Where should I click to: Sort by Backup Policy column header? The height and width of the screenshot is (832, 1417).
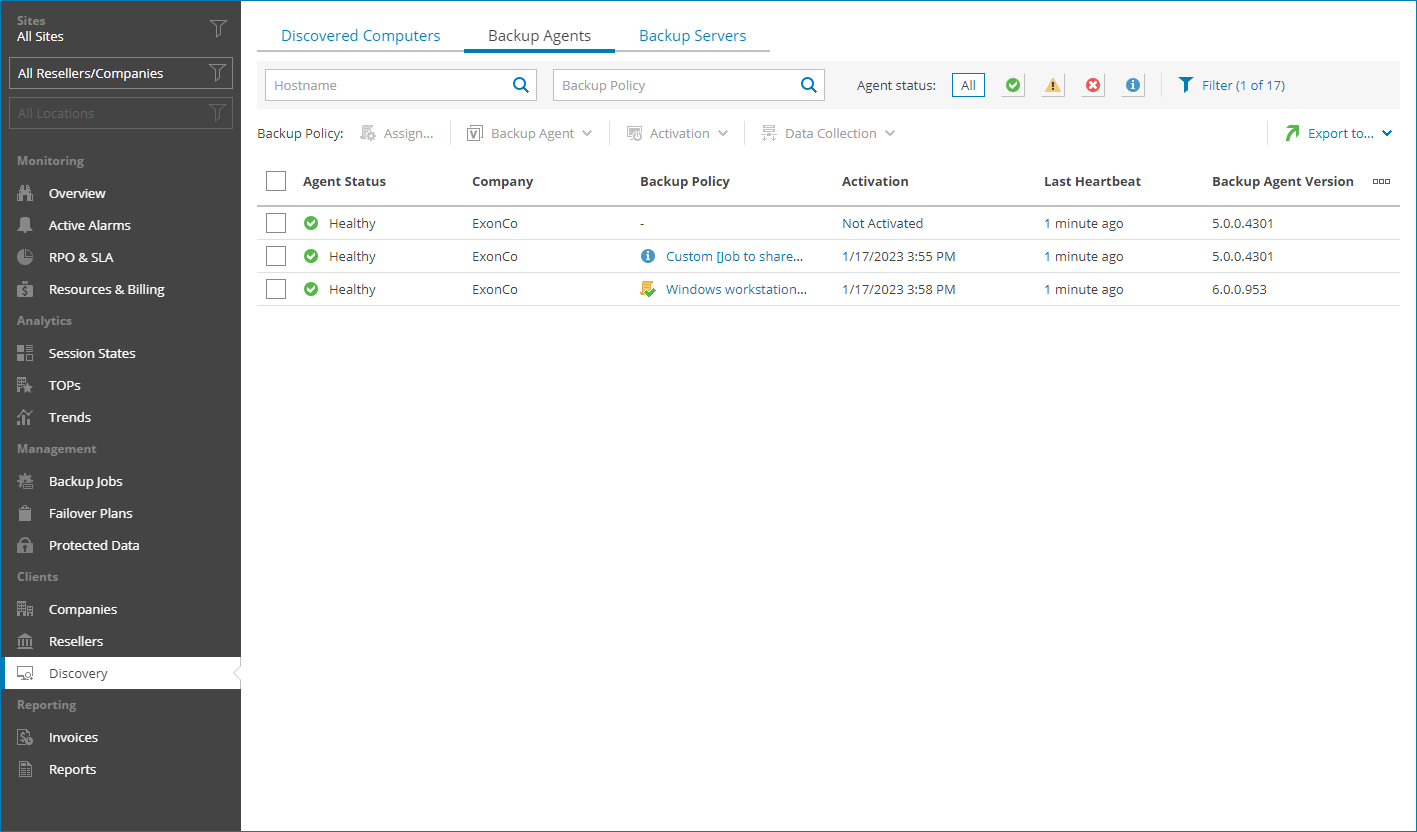click(684, 181)
